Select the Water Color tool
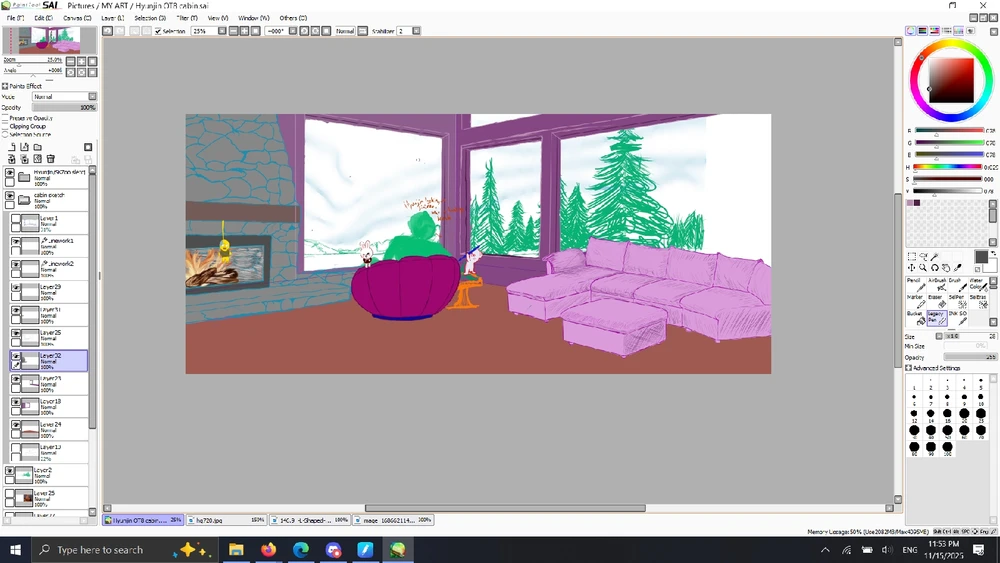The height and width of the screenshot is (563, 1000). pyautogui.click(x=977, y=284)
